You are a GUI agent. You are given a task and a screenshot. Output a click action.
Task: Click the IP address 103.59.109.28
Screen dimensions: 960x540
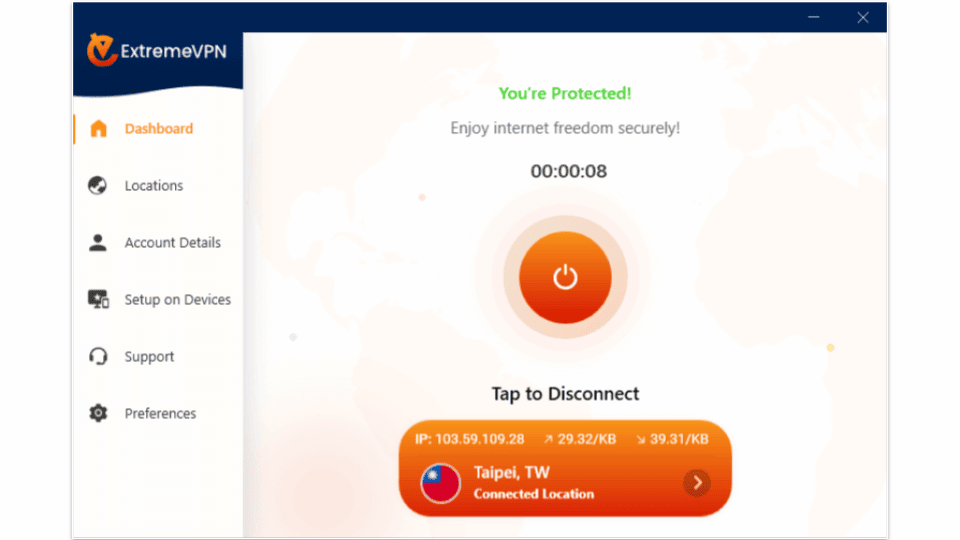coord(470,439)
